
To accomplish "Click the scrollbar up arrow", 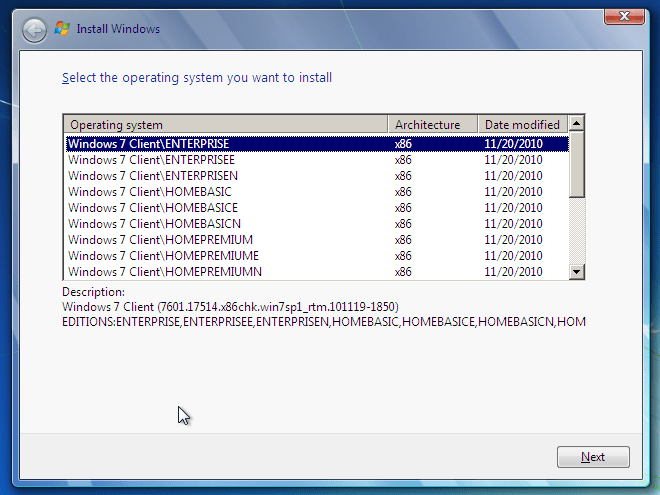I will tap(576, 123).
